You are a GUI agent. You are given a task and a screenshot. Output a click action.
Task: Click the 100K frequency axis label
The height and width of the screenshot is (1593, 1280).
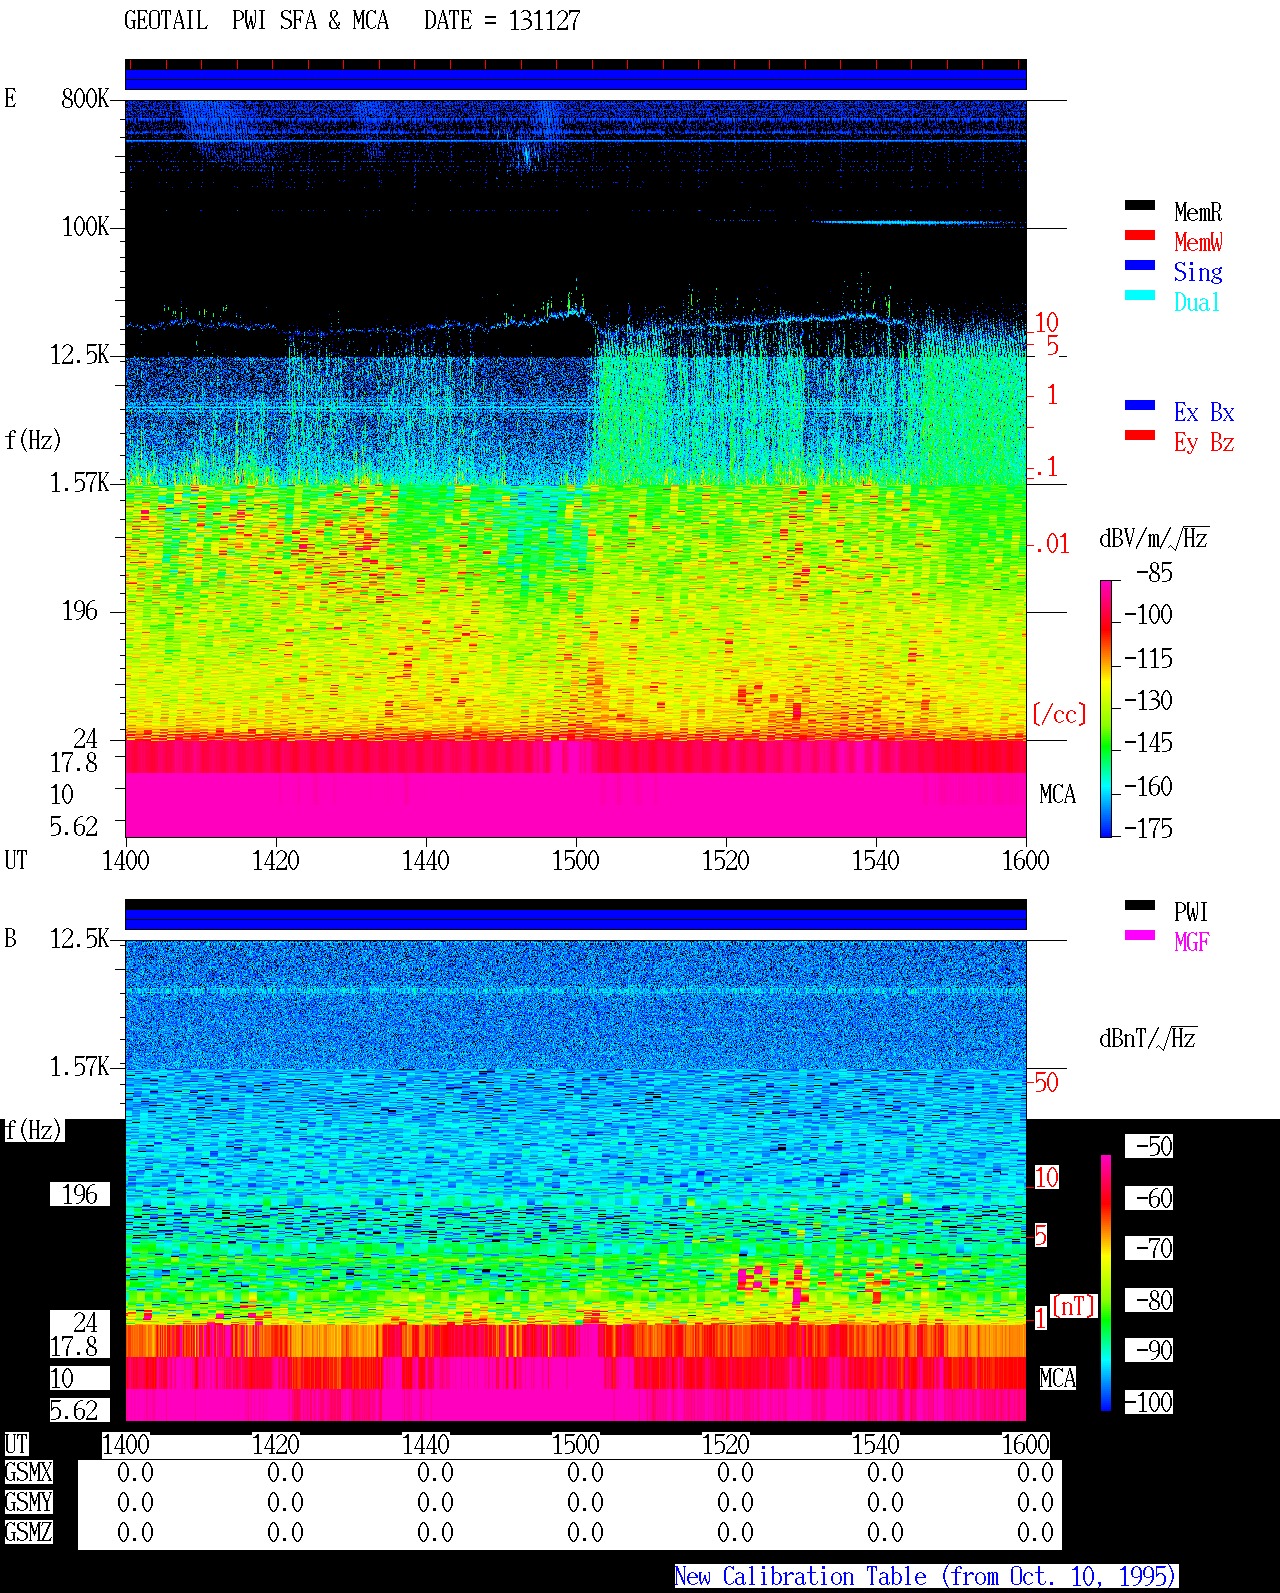pos(85,227)
